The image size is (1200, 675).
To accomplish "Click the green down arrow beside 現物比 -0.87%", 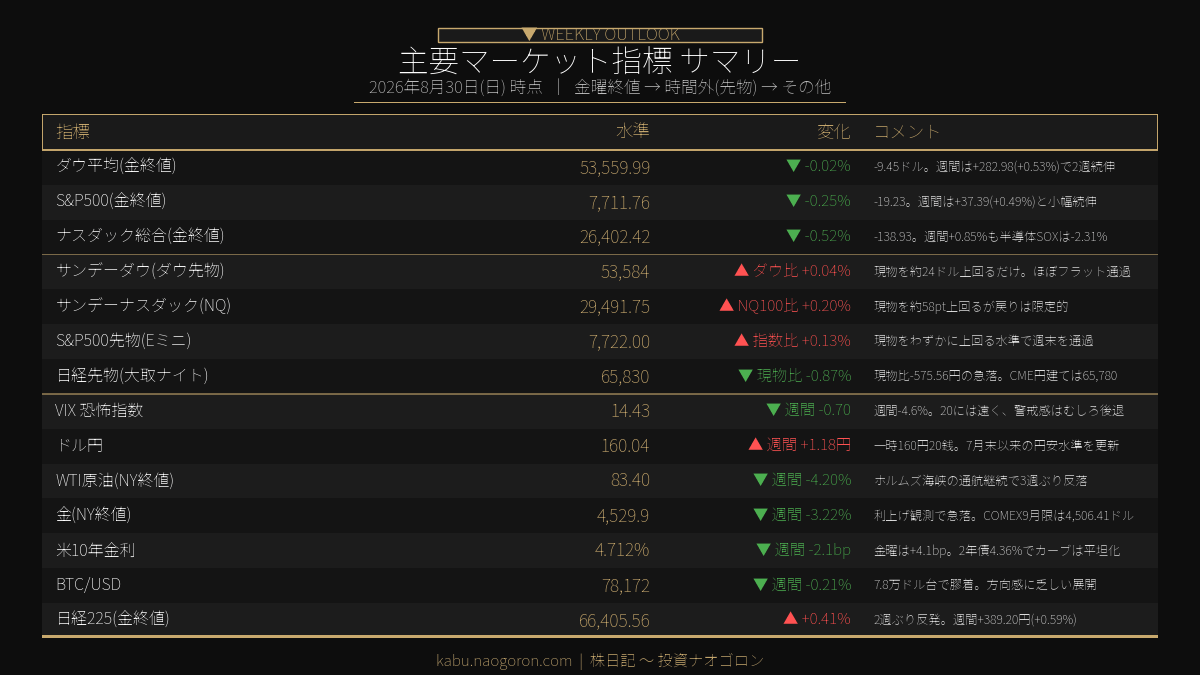I will pyautogui.click(x=745, y=375).
